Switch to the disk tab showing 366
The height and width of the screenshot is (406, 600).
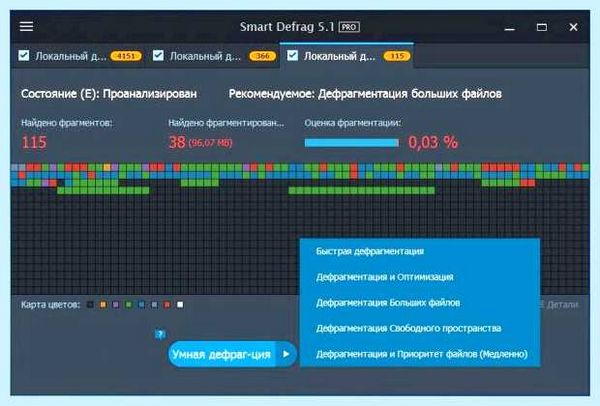213,56
